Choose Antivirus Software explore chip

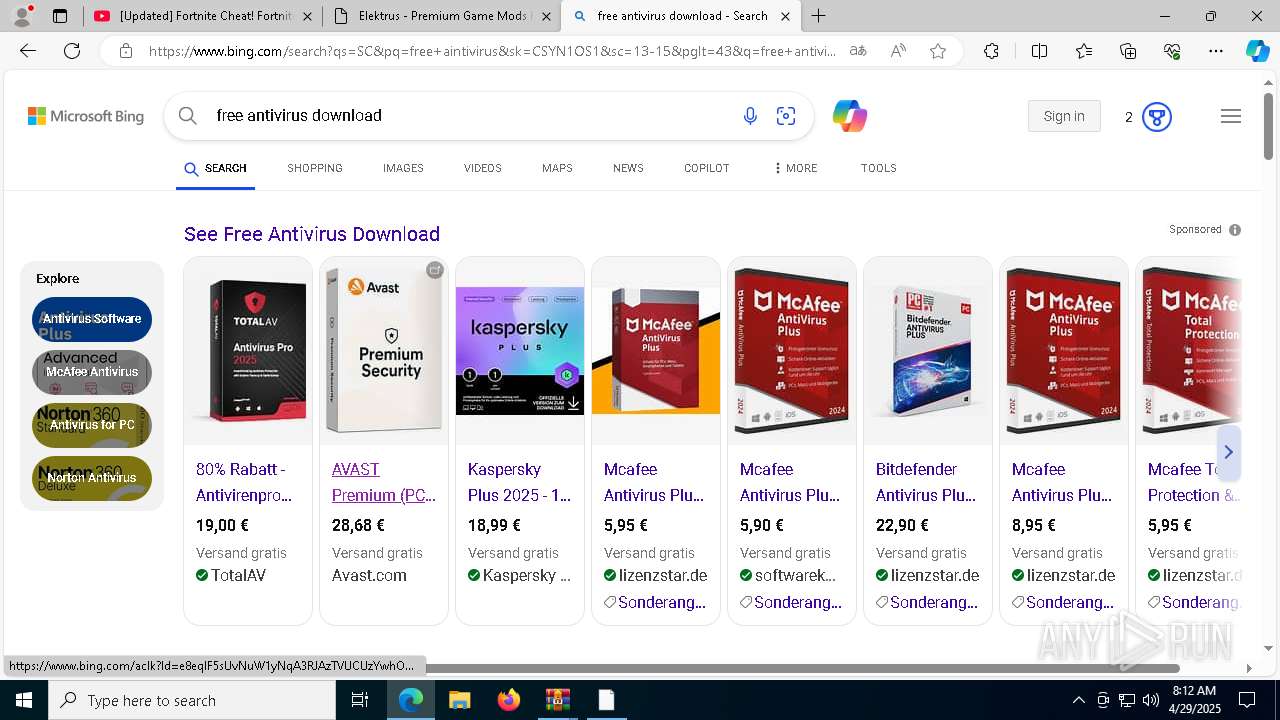[x=92, y=319]
